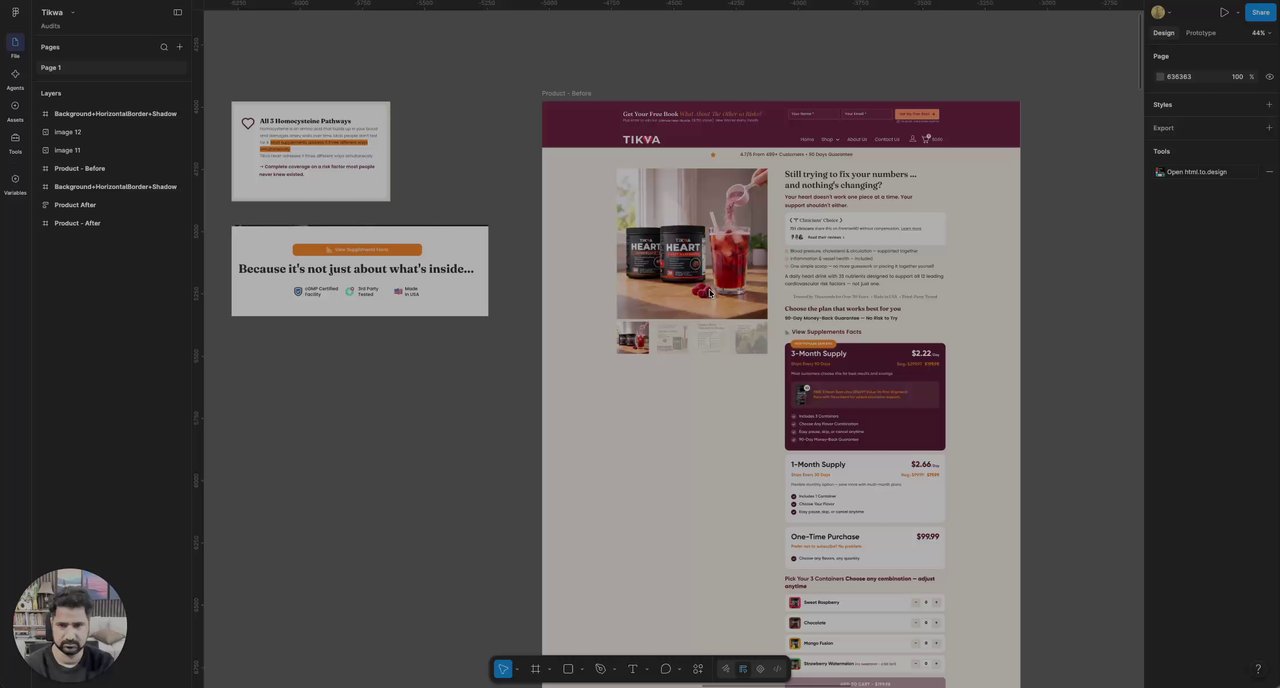
Task: Open the avatar account dropdown arrow
Action: click(1170, 12)
